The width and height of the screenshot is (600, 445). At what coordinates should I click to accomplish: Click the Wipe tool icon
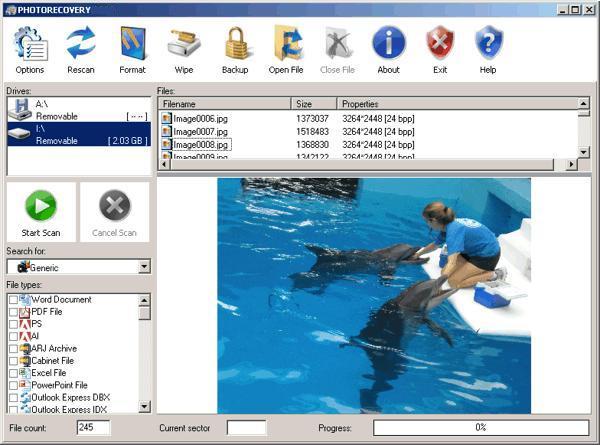point(184,45)
